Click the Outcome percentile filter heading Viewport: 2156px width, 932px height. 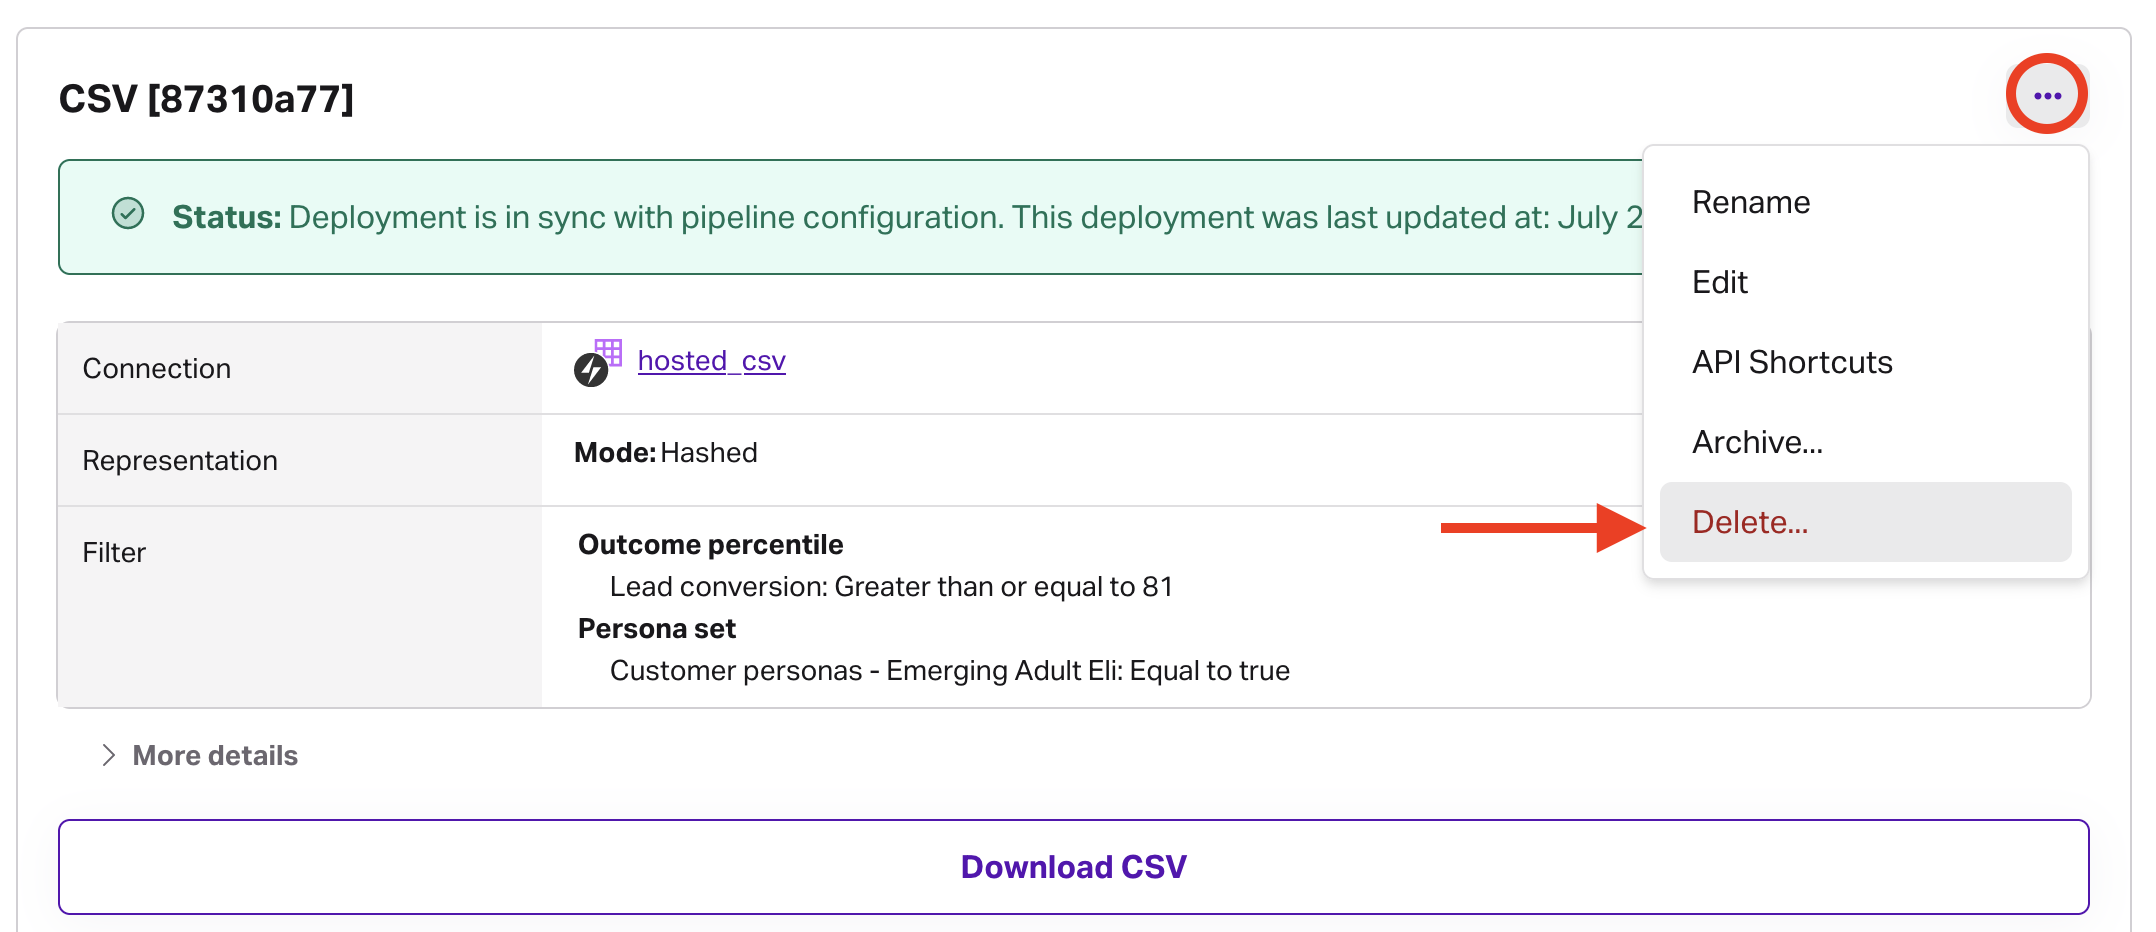point(710,545)
